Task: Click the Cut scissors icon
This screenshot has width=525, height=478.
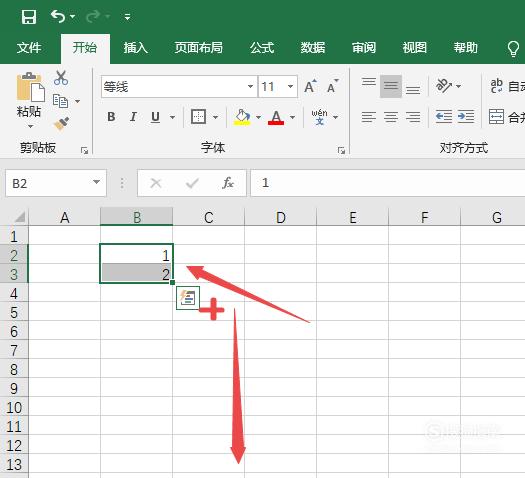Action: click(x=61, y=78)
